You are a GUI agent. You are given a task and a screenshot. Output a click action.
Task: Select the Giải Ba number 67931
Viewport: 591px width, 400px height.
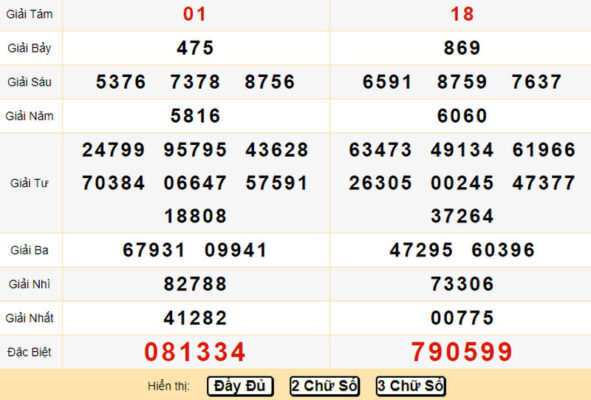(154, 250)
